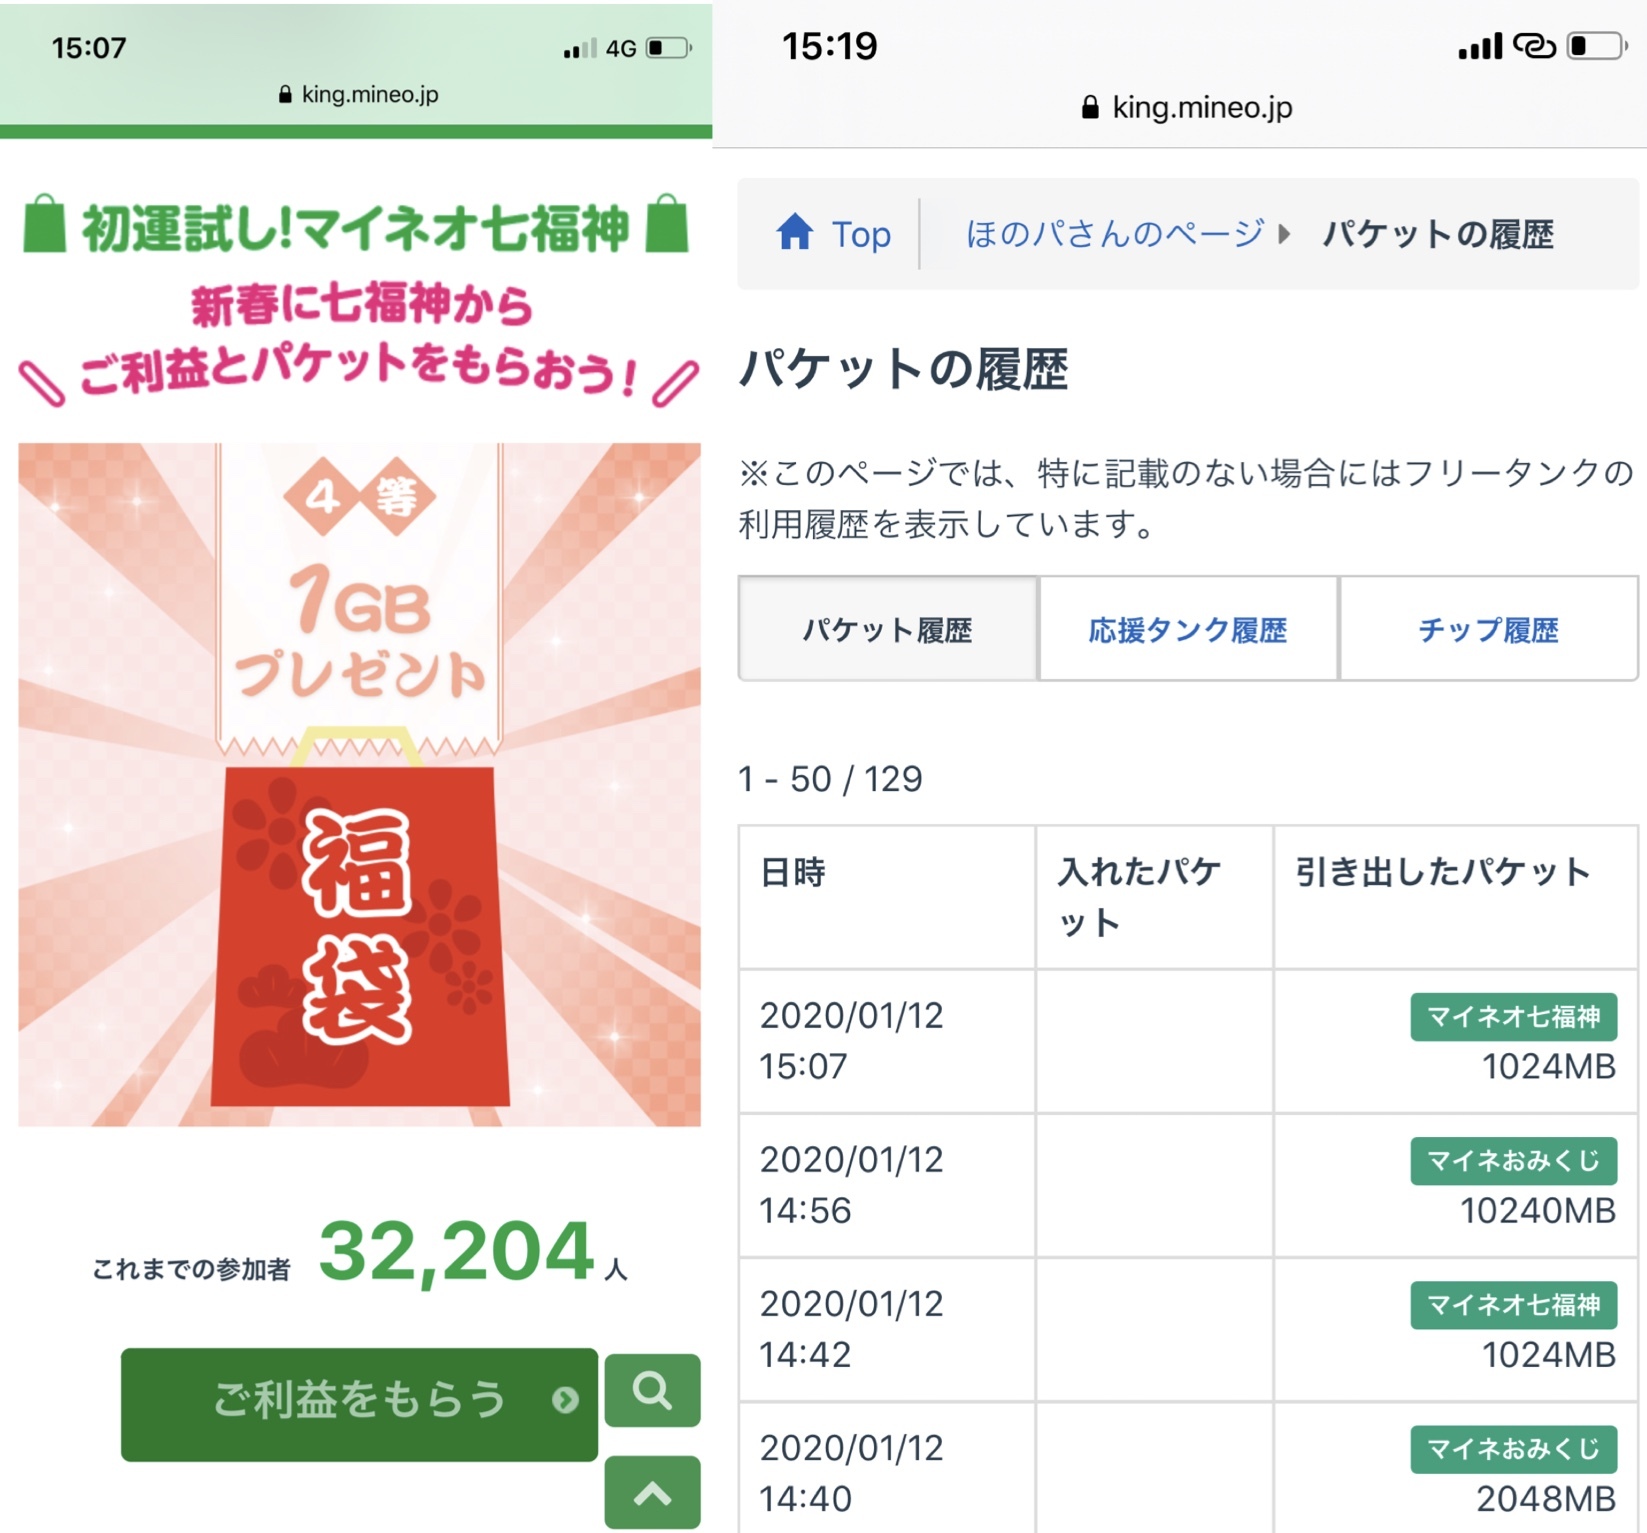The height and width of the screenshot is (1533, 1647).
Task: Switch to the チップ履歴 tab
Action: [x=1488, y=630]
